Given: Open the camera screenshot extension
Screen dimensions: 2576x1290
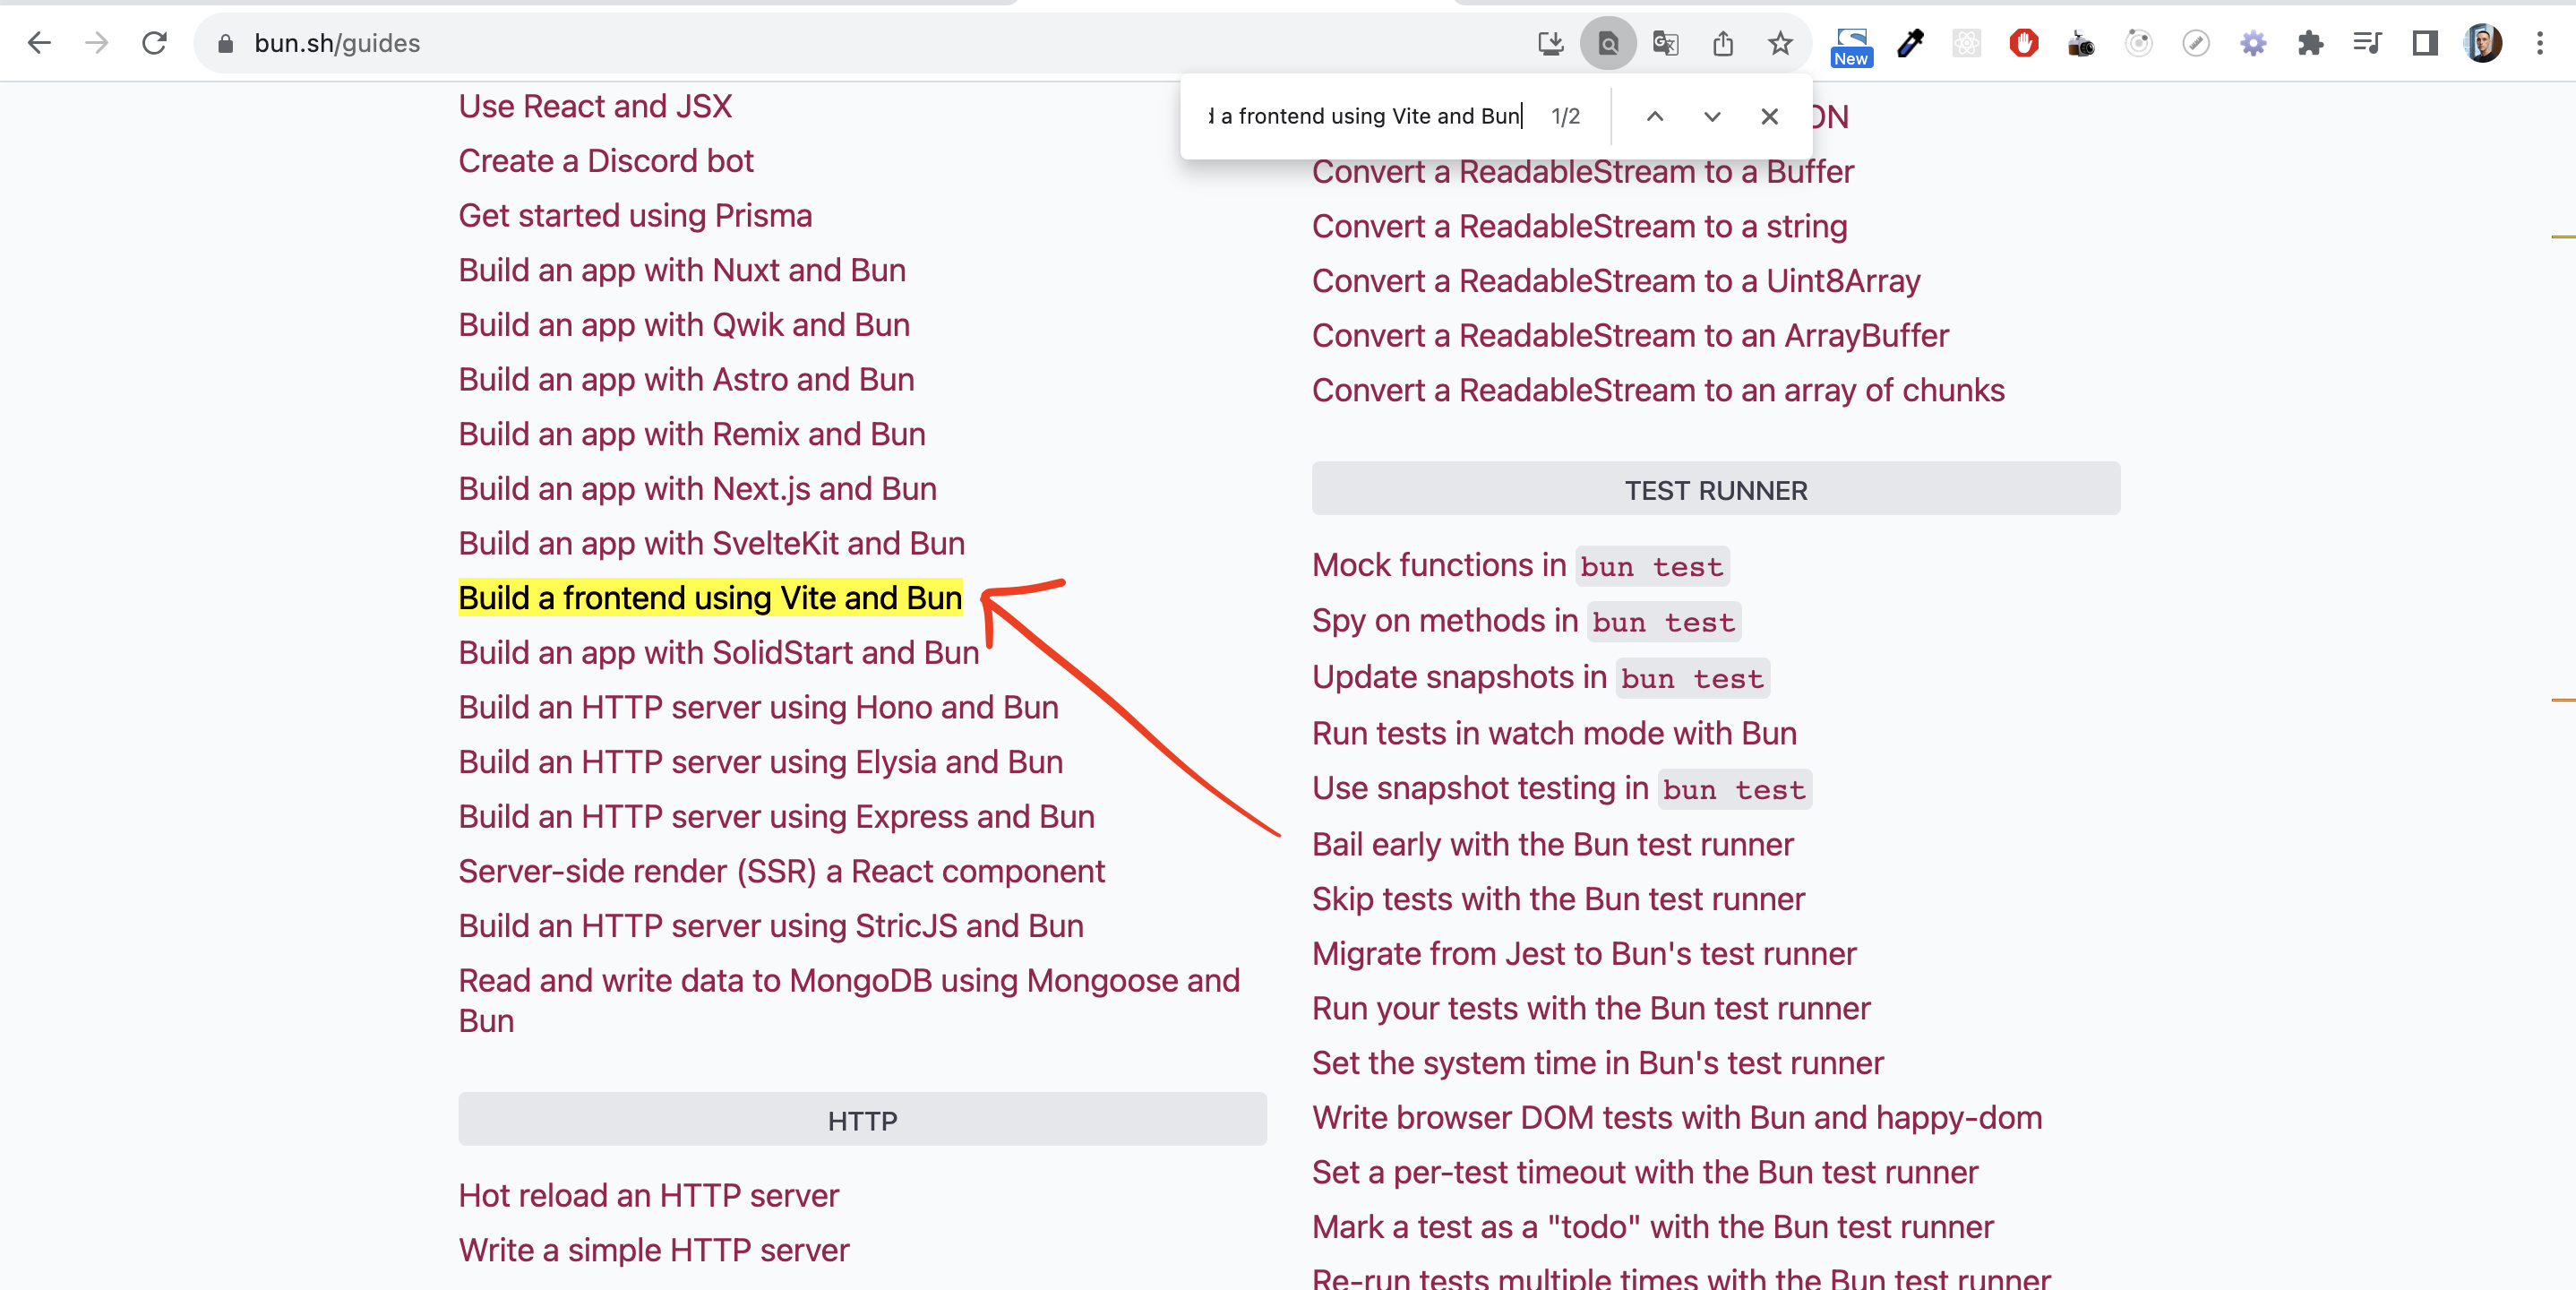Looking at the screenshot, I should tap(2081, 43).
